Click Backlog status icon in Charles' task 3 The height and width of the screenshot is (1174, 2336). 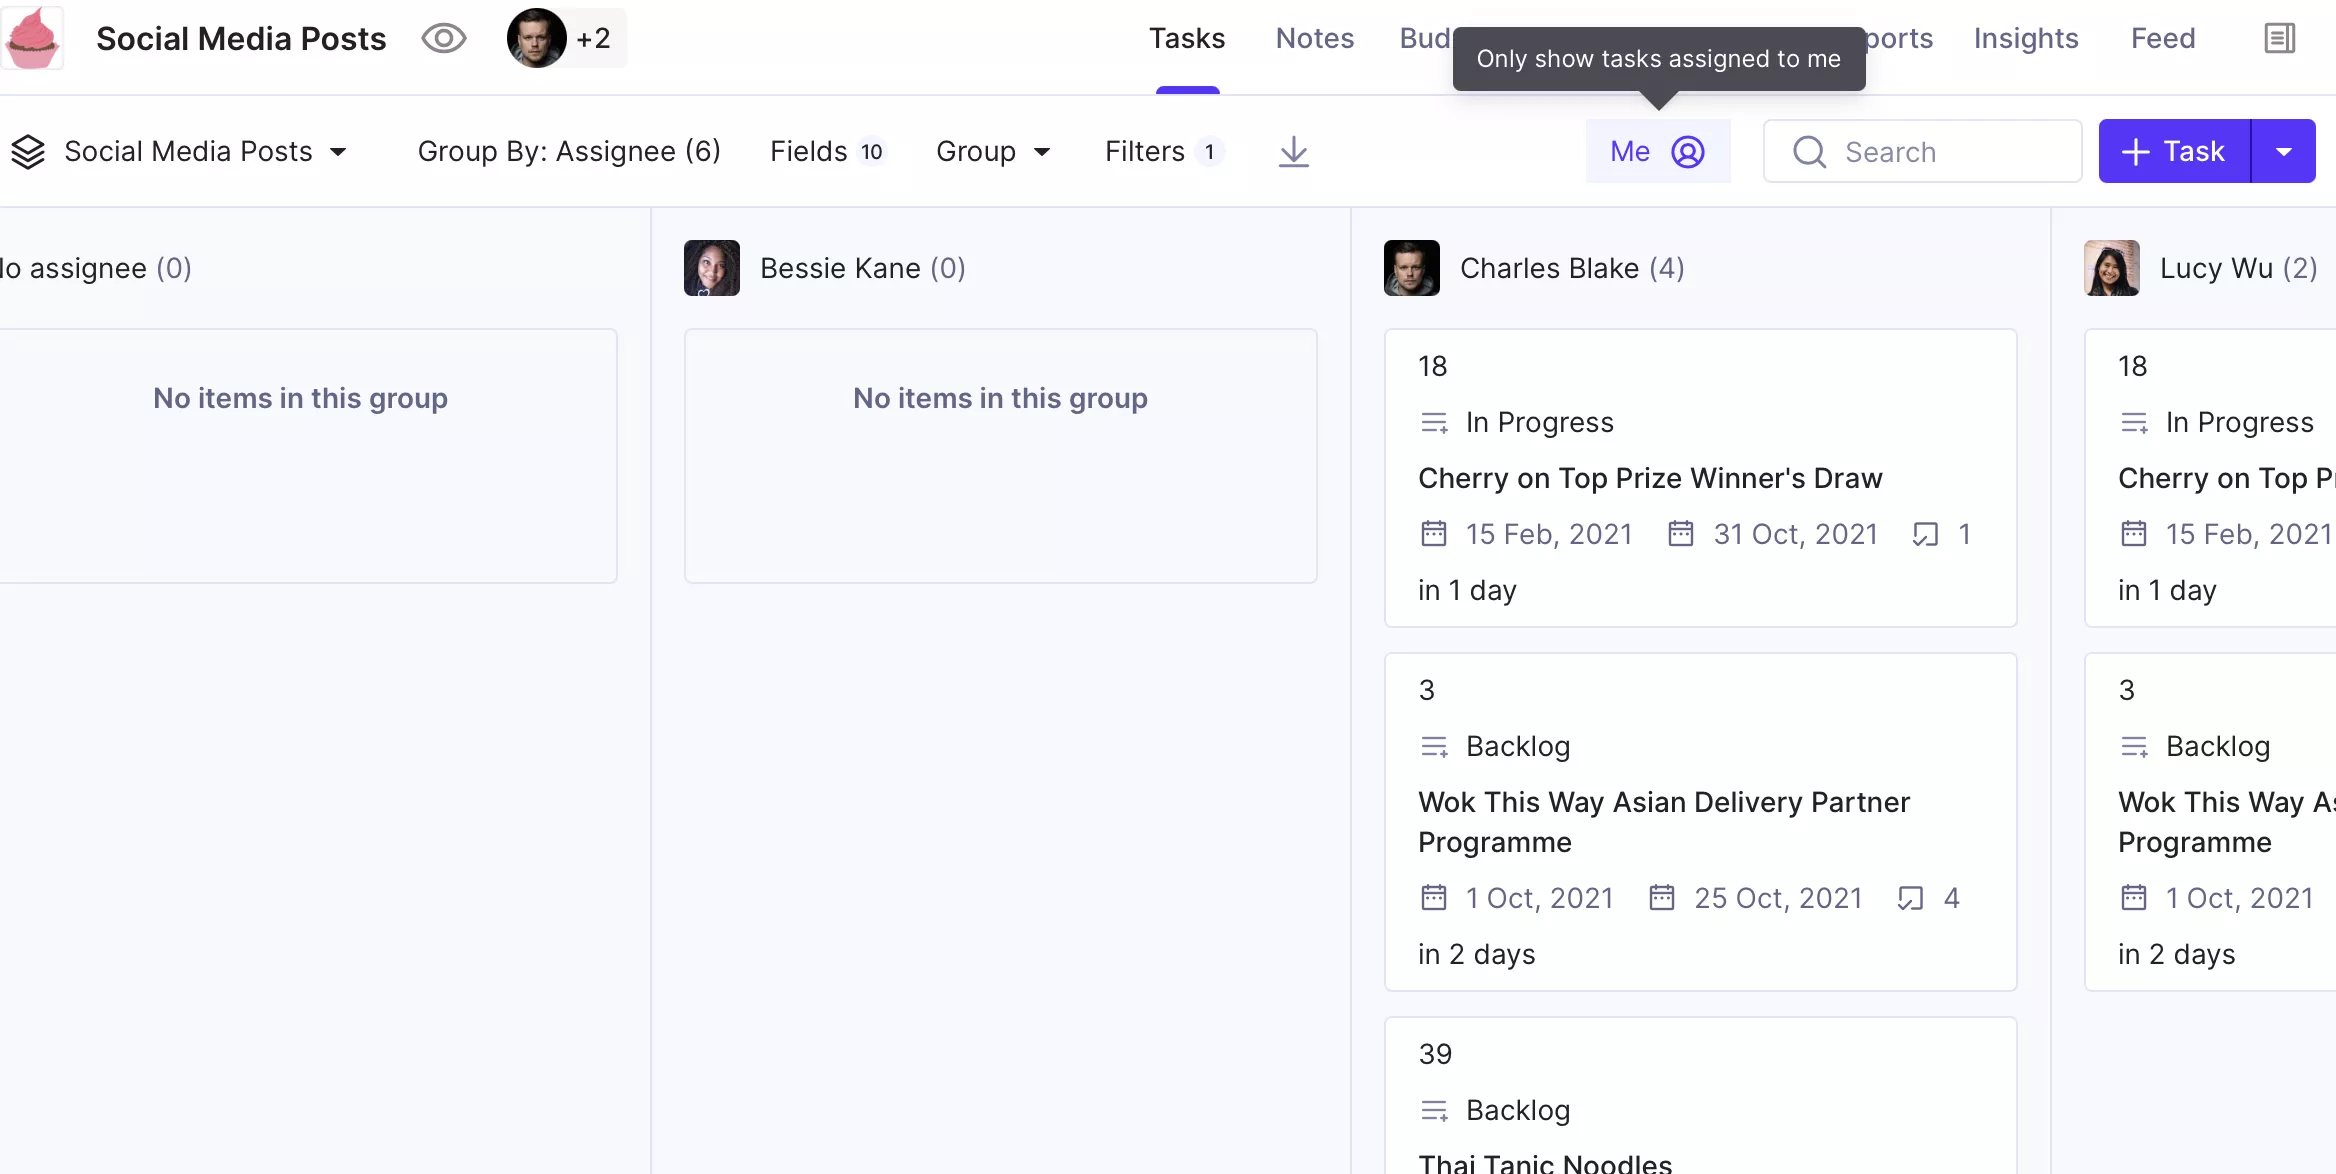(x=1435, y=747)
